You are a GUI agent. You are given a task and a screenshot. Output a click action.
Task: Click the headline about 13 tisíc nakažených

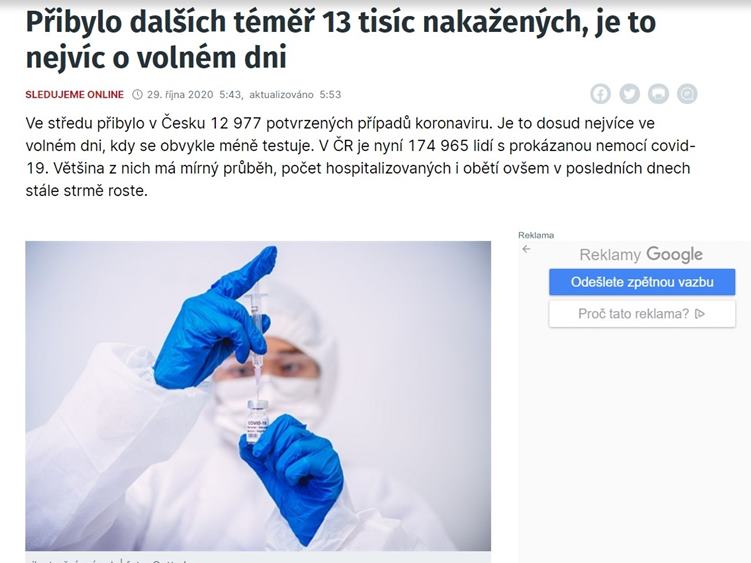point(341,39)
